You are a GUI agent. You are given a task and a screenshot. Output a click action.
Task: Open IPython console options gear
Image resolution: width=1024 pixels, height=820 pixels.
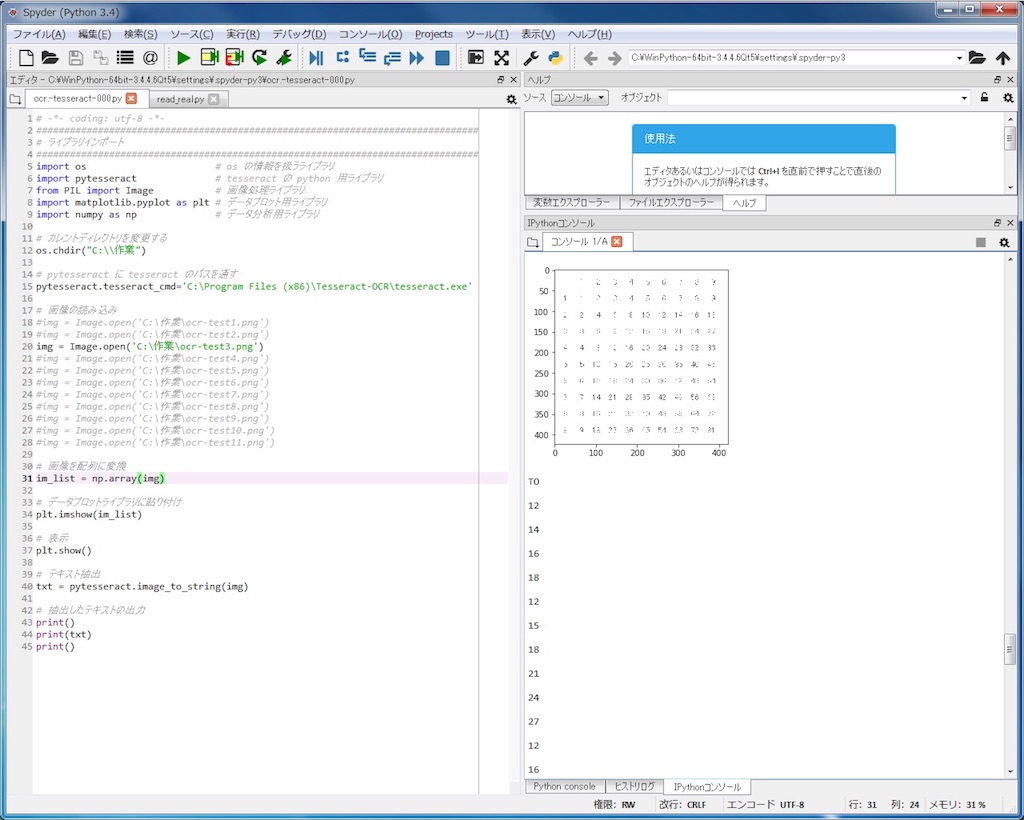point(1004,242)
